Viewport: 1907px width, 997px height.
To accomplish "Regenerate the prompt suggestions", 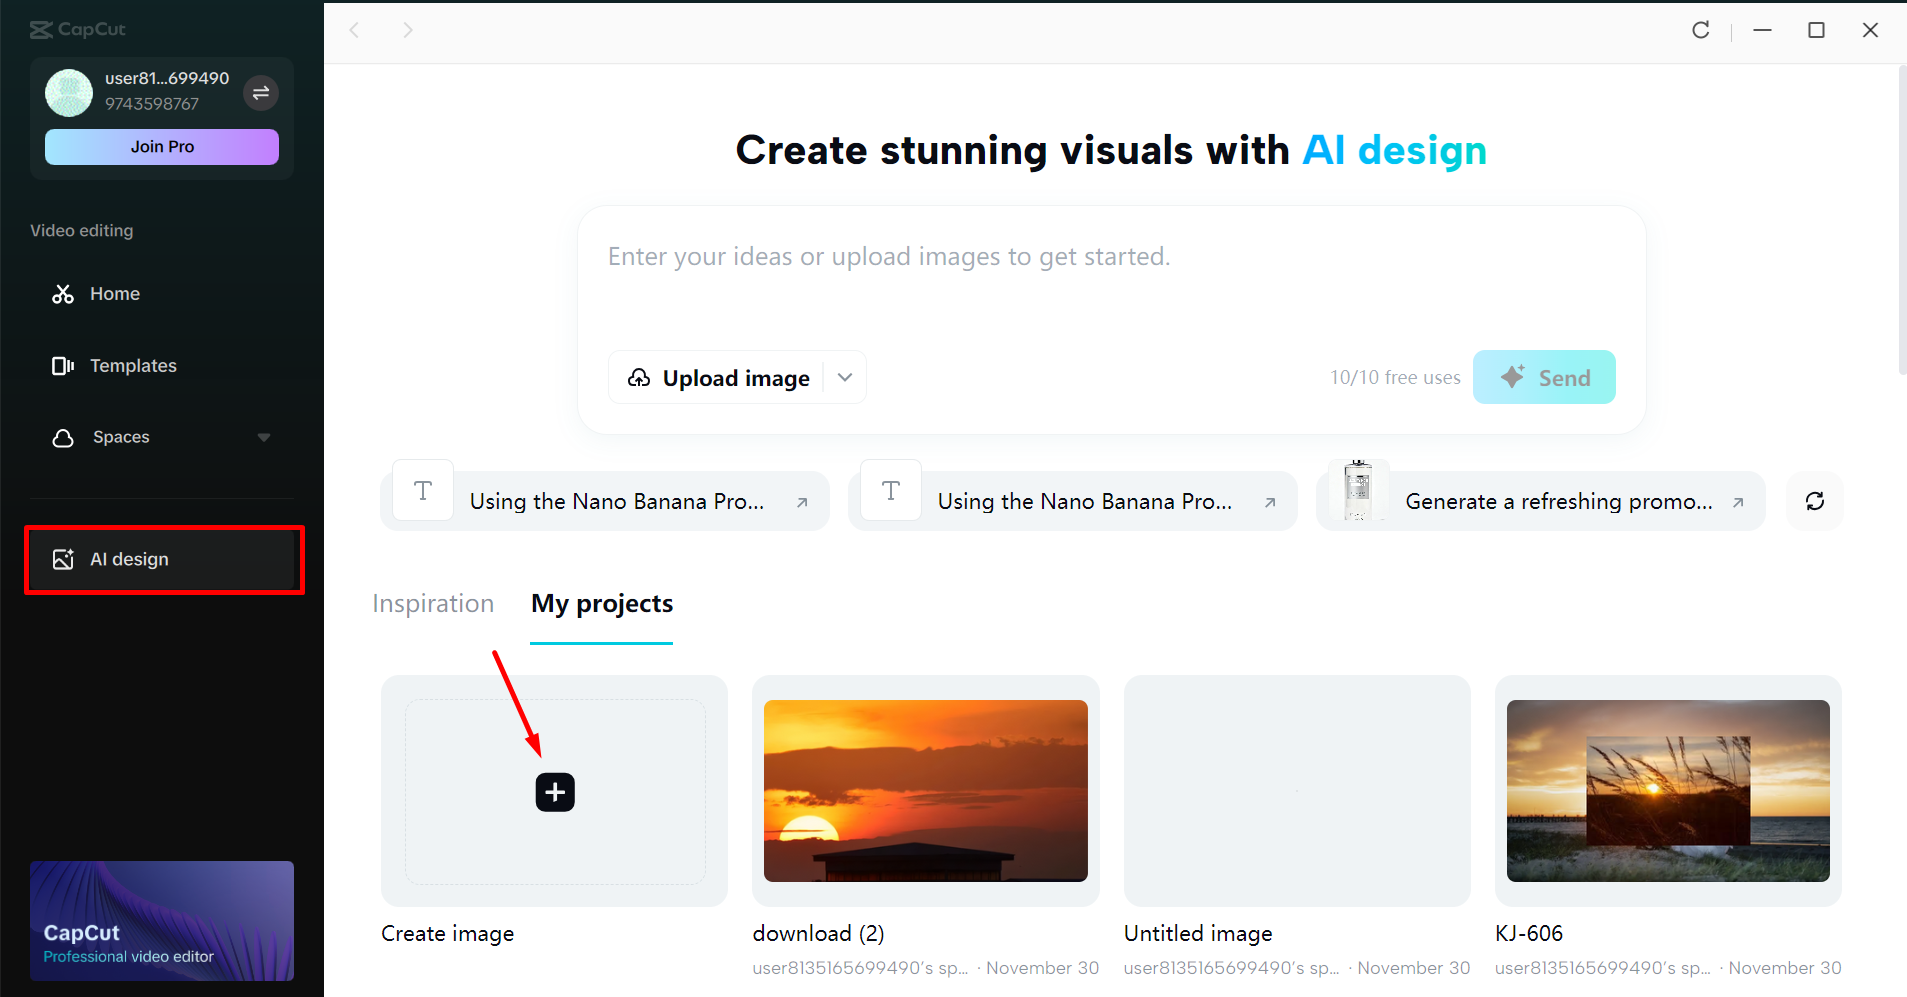I will (x=1814, y=501).
